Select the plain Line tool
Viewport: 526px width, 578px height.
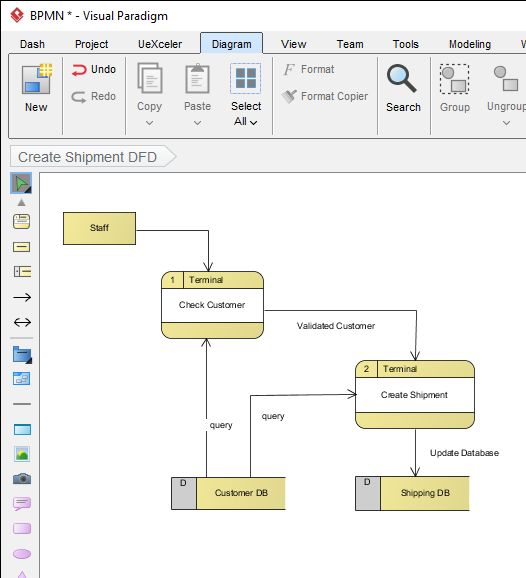coord(22,404)
